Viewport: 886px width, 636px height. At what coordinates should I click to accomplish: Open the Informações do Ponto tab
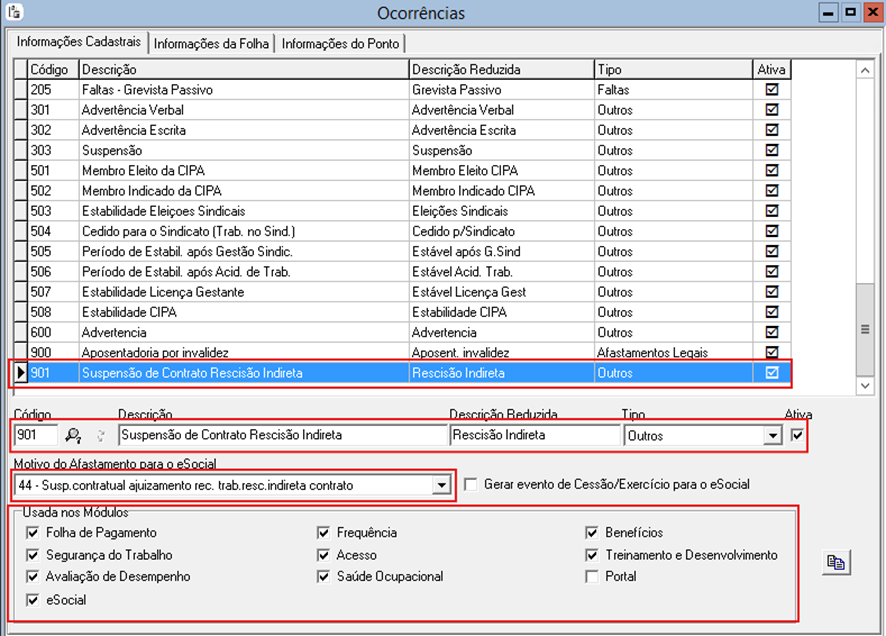pyautogui.click(x=340, y=44)
